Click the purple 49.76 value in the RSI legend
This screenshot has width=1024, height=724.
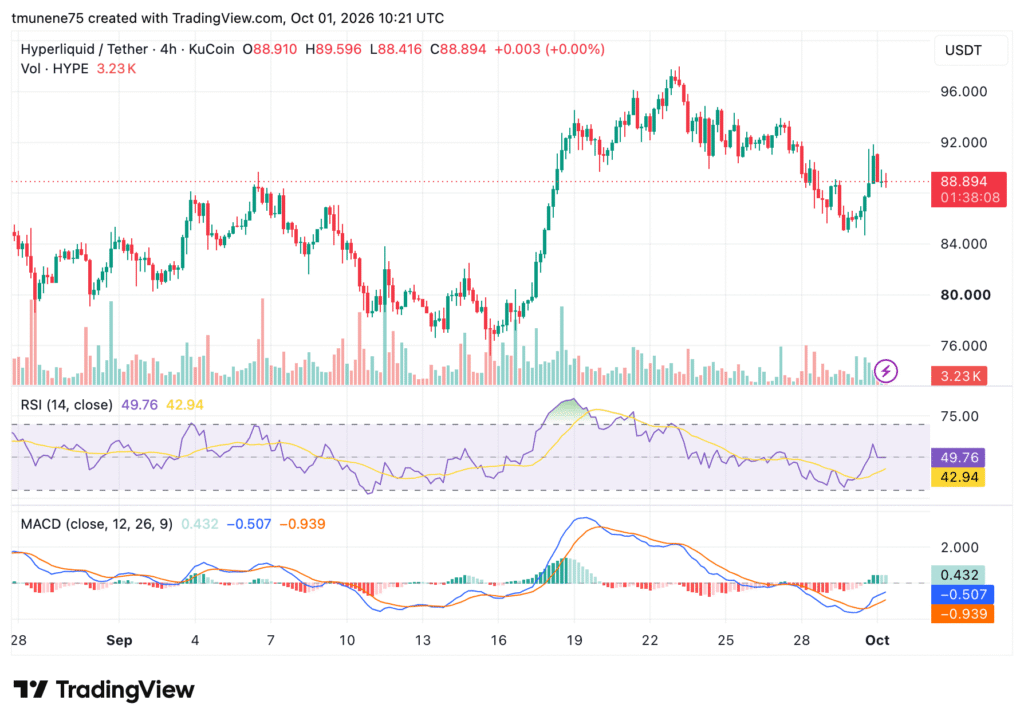click(139, 405)
